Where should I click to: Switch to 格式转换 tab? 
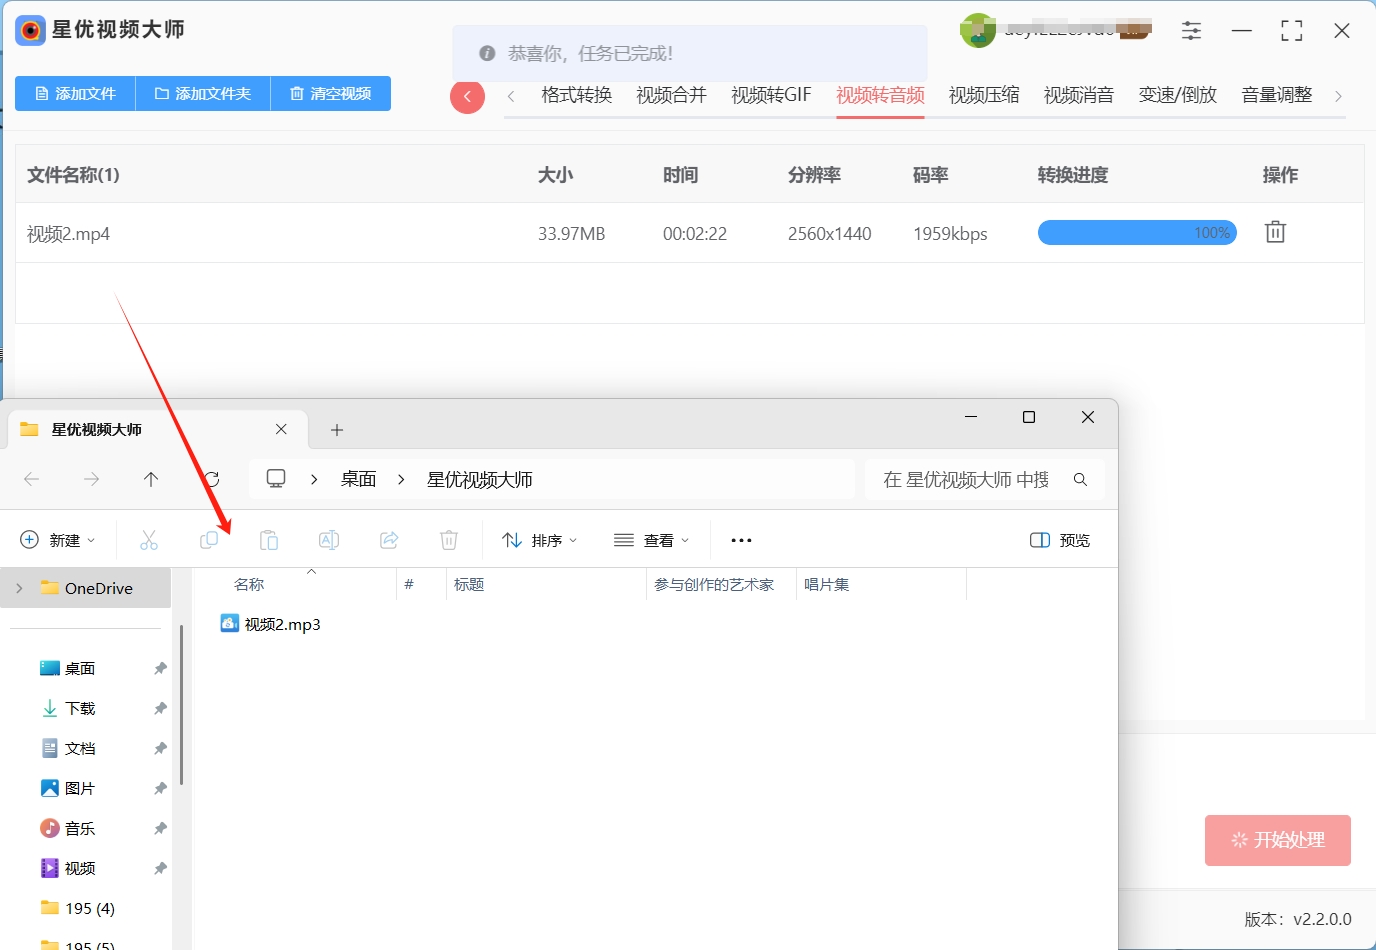[x=576, y=95]
